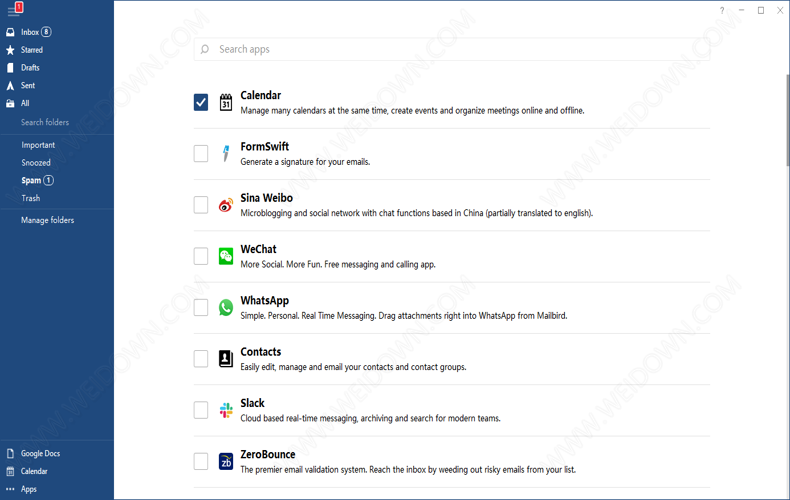Click the Slack title text
This screenshot has width=790, height=500.
[252, 403]
